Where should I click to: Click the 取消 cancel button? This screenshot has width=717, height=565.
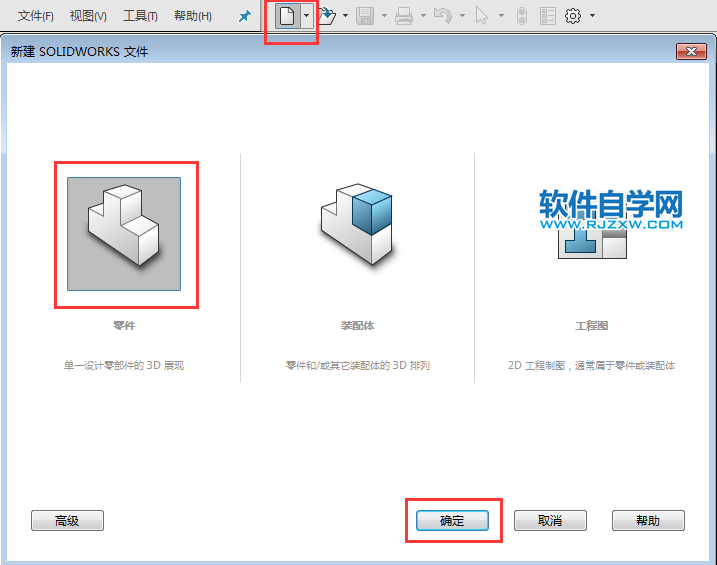(x=550, y=521)
